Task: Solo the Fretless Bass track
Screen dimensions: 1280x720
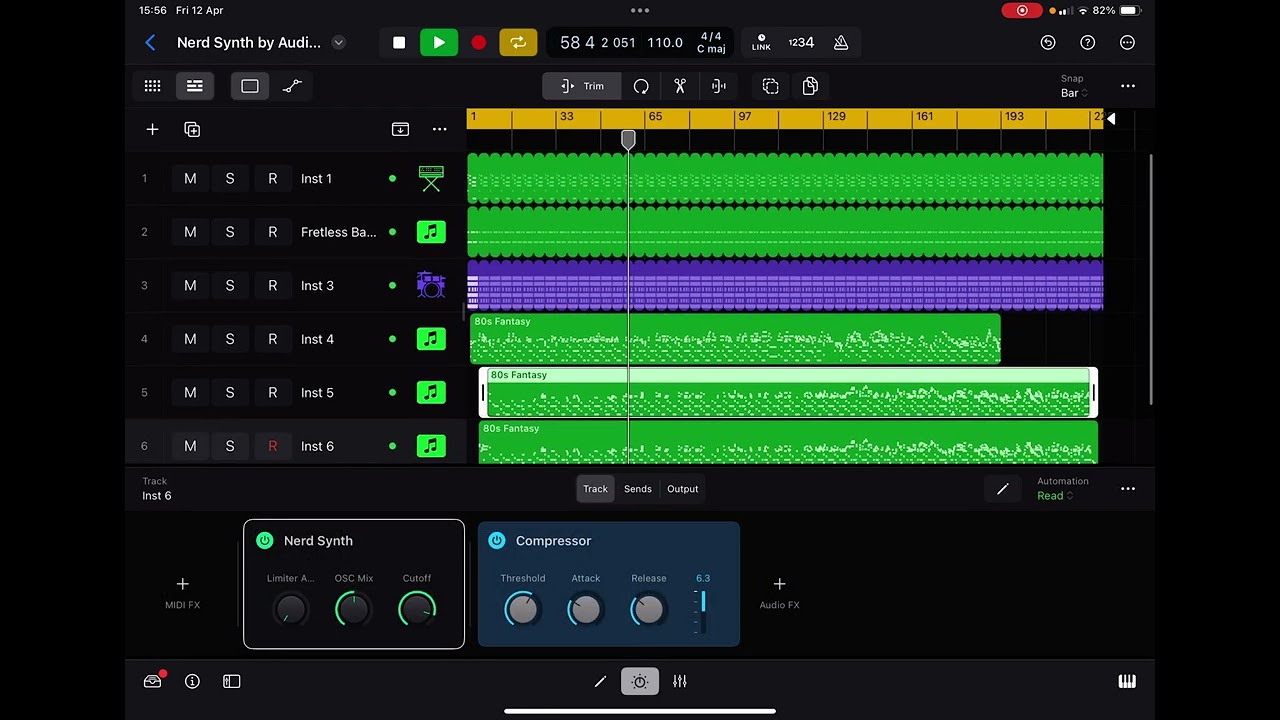Action: click(x=230, y=232)
